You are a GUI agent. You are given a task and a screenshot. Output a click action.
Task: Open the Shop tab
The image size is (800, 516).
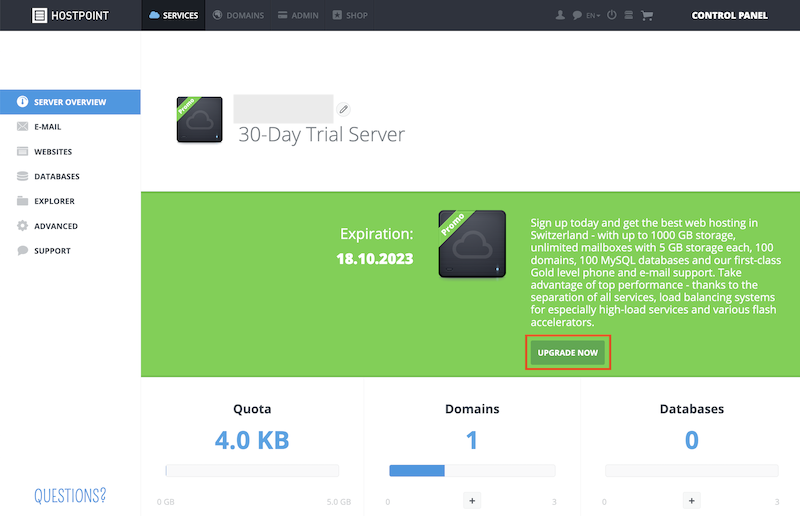pos(350,15)
